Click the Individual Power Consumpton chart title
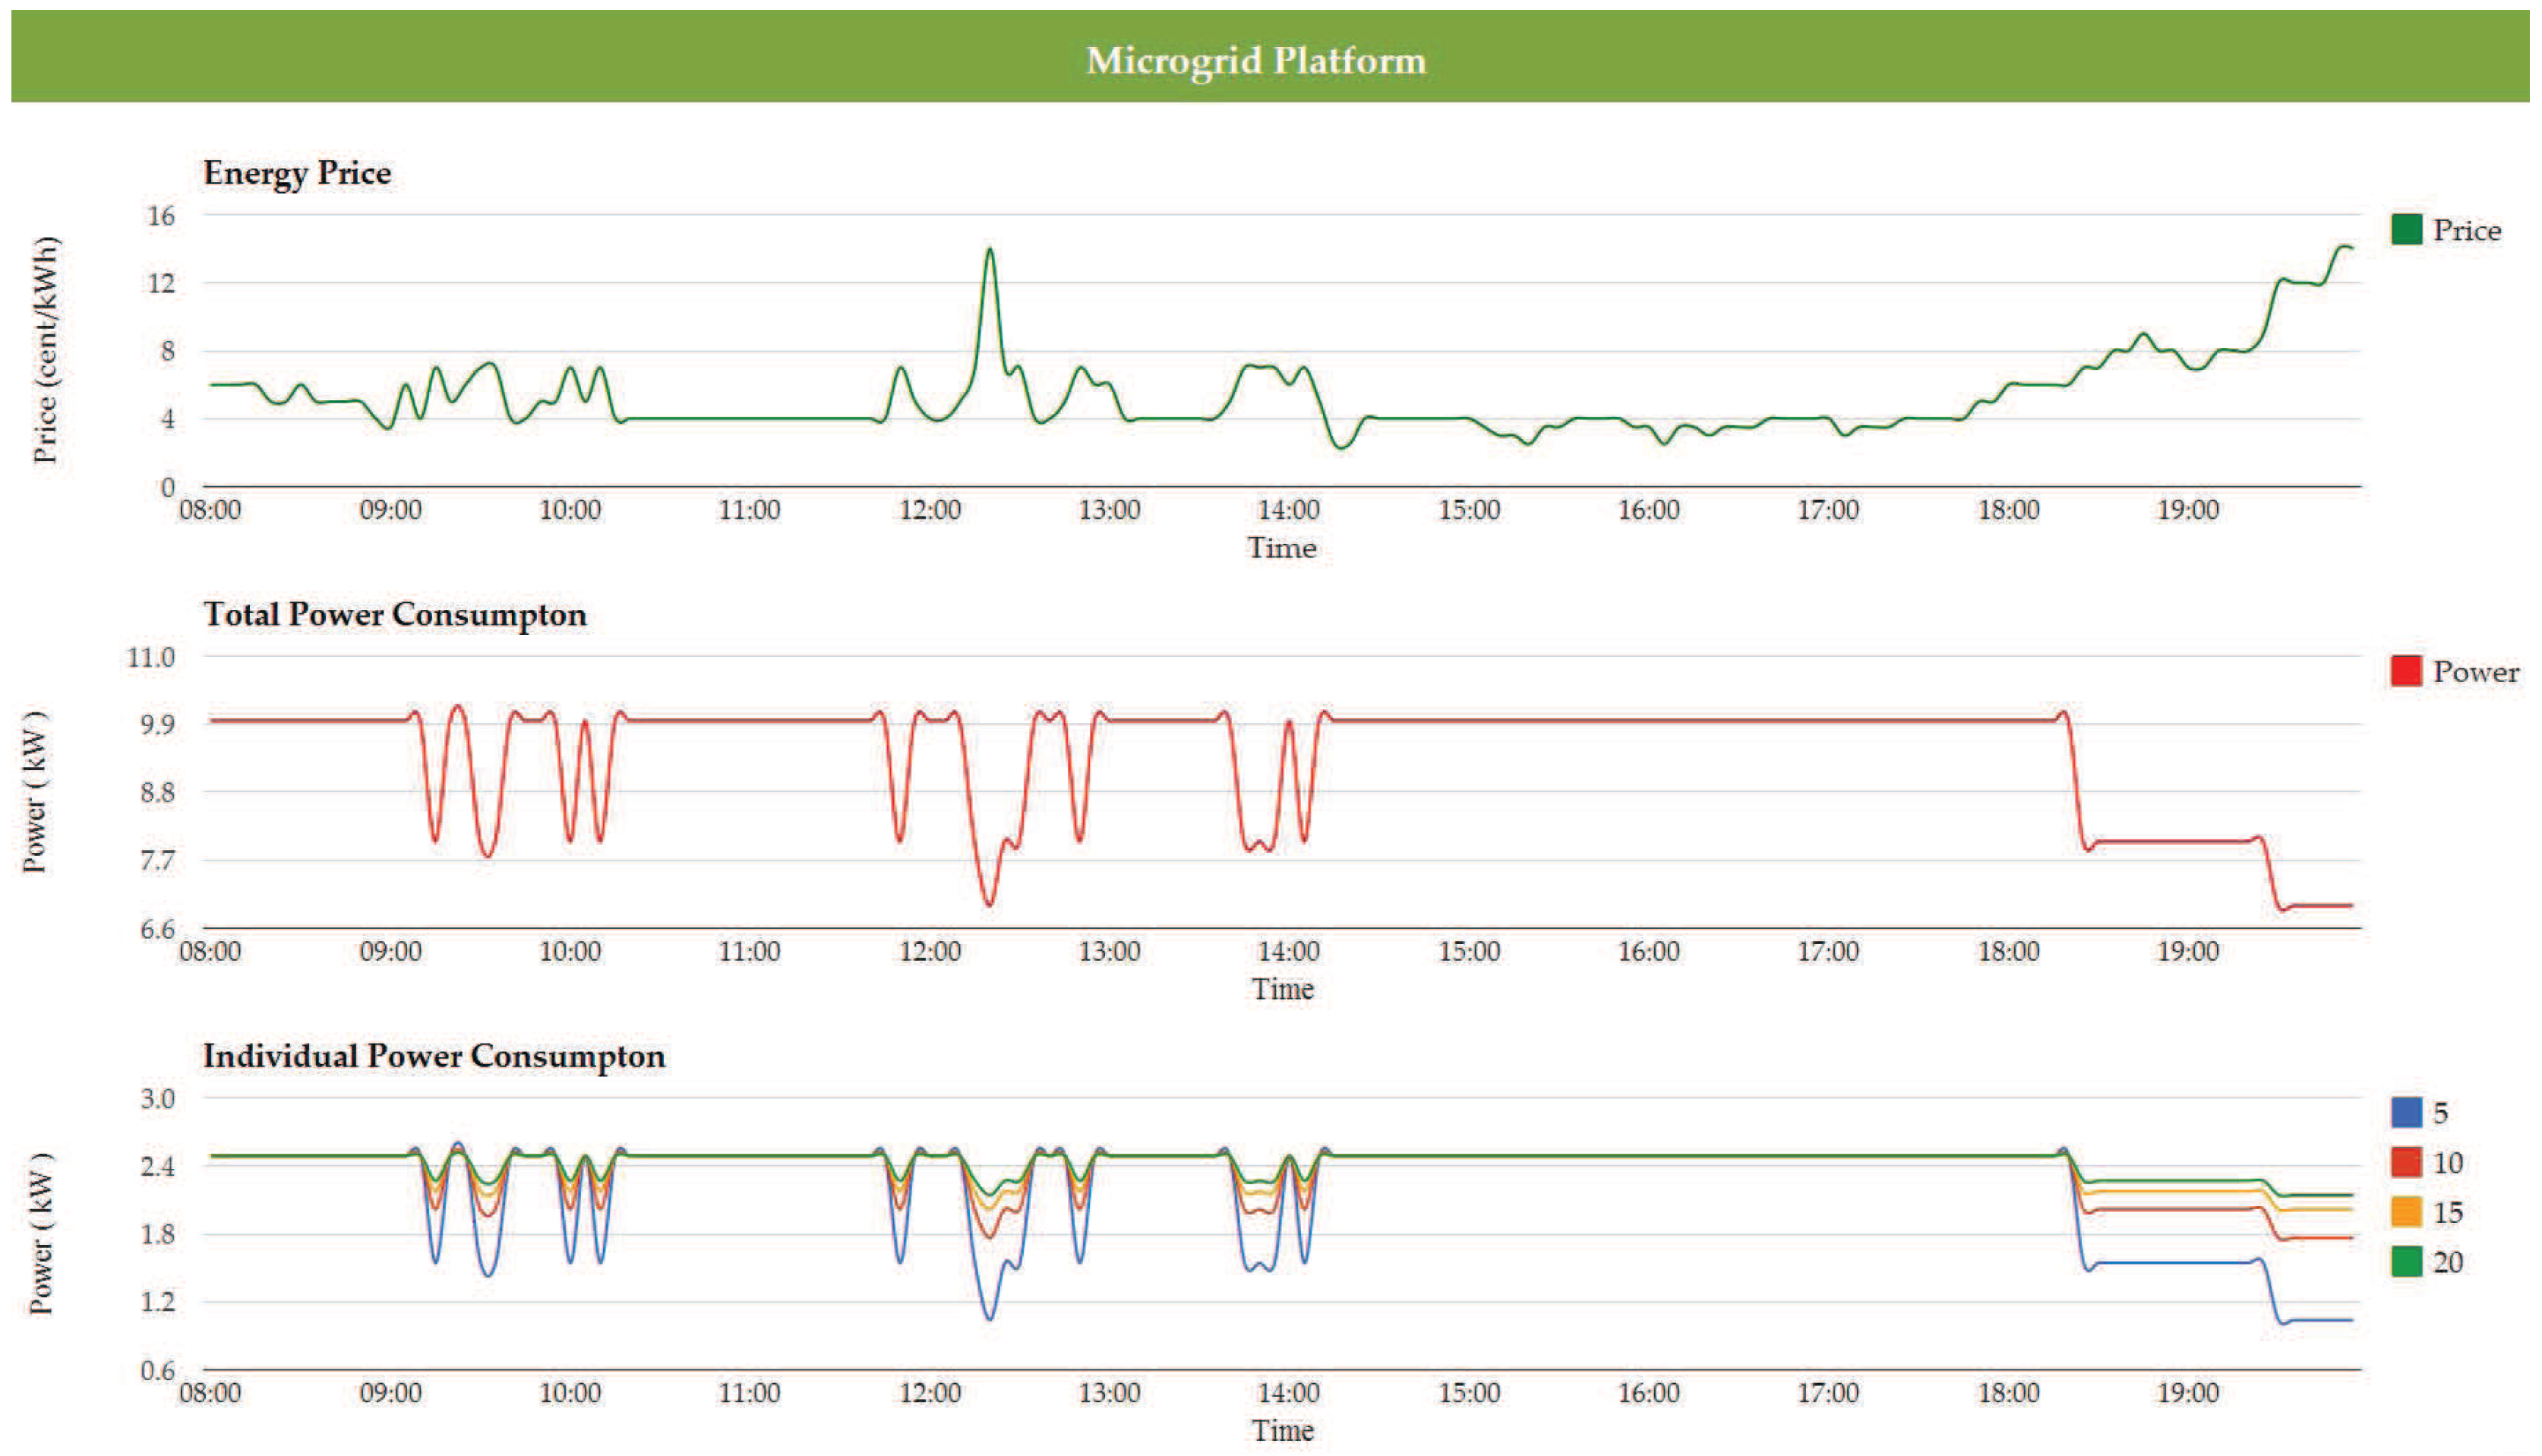 pyautogui.click(x=434, y=1056)
